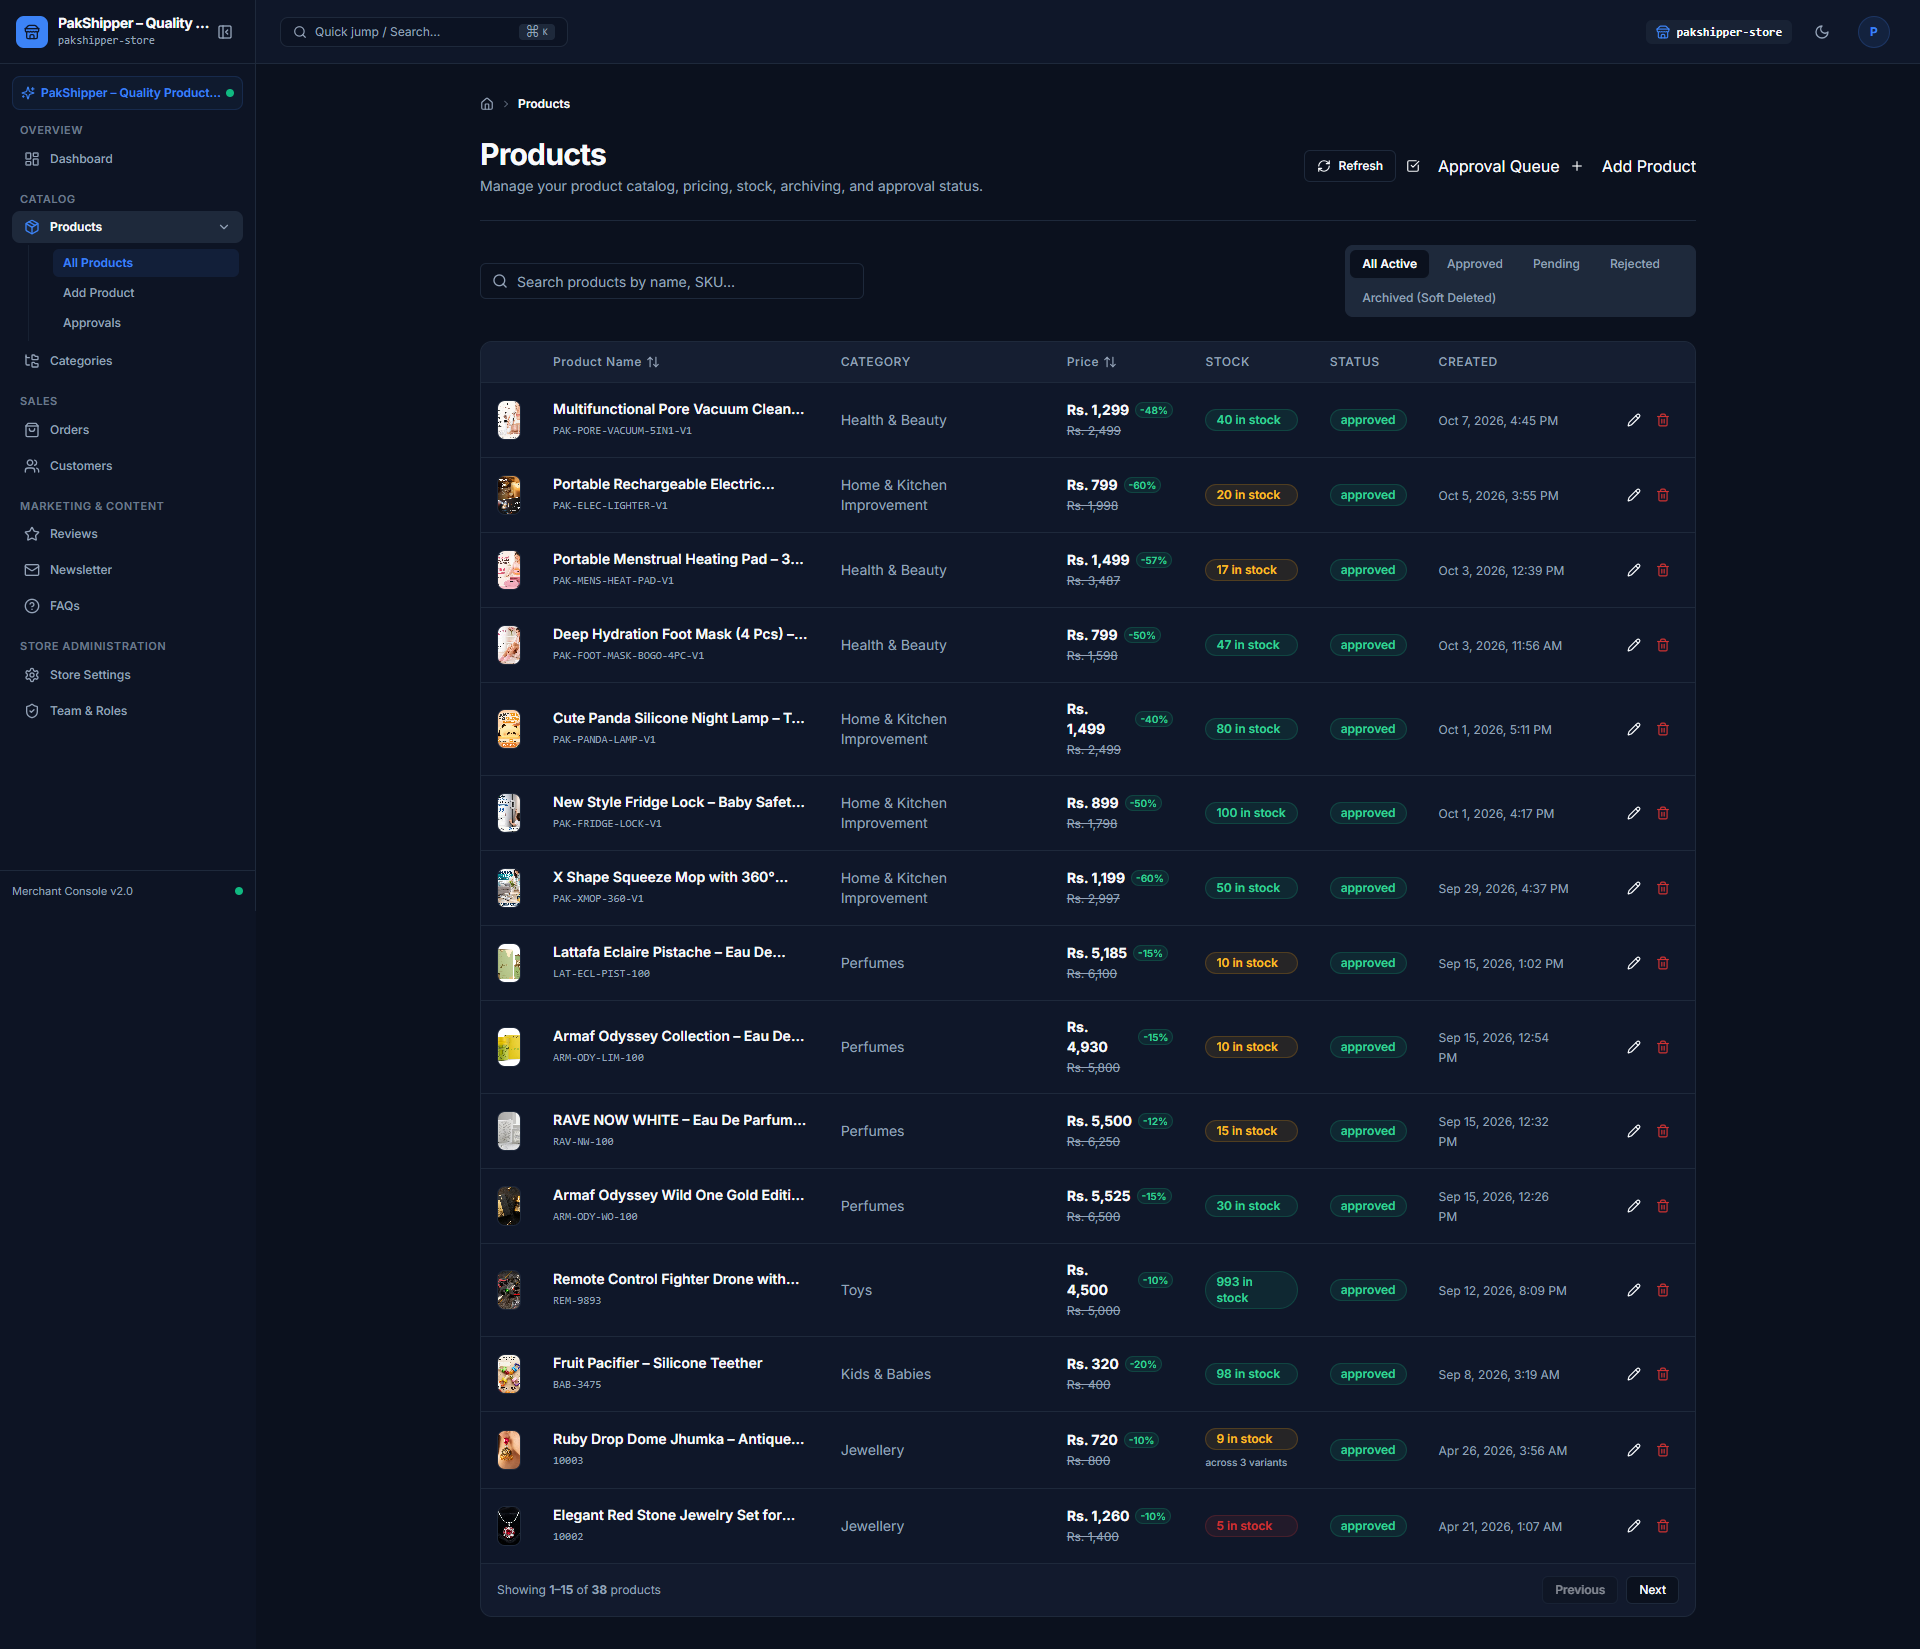Screen dimensions: 1920x1649
Task: Switch to the Approved tab
Action: pyautogui.click(x=1474, y=264)
